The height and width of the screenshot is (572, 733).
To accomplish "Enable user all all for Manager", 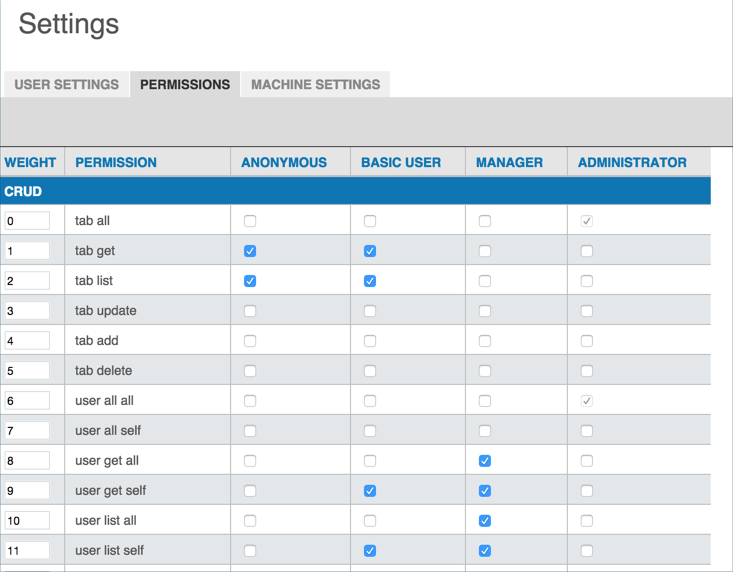I will click(x=485, y=400).
